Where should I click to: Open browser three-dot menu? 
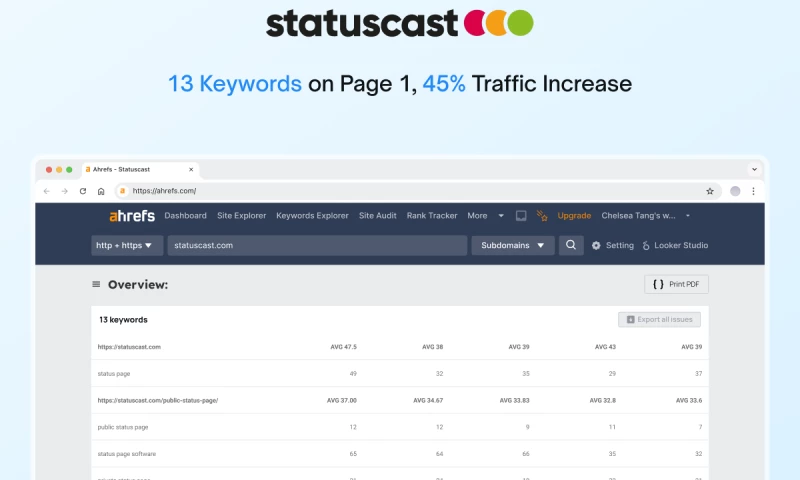click(x=754, y=191)
